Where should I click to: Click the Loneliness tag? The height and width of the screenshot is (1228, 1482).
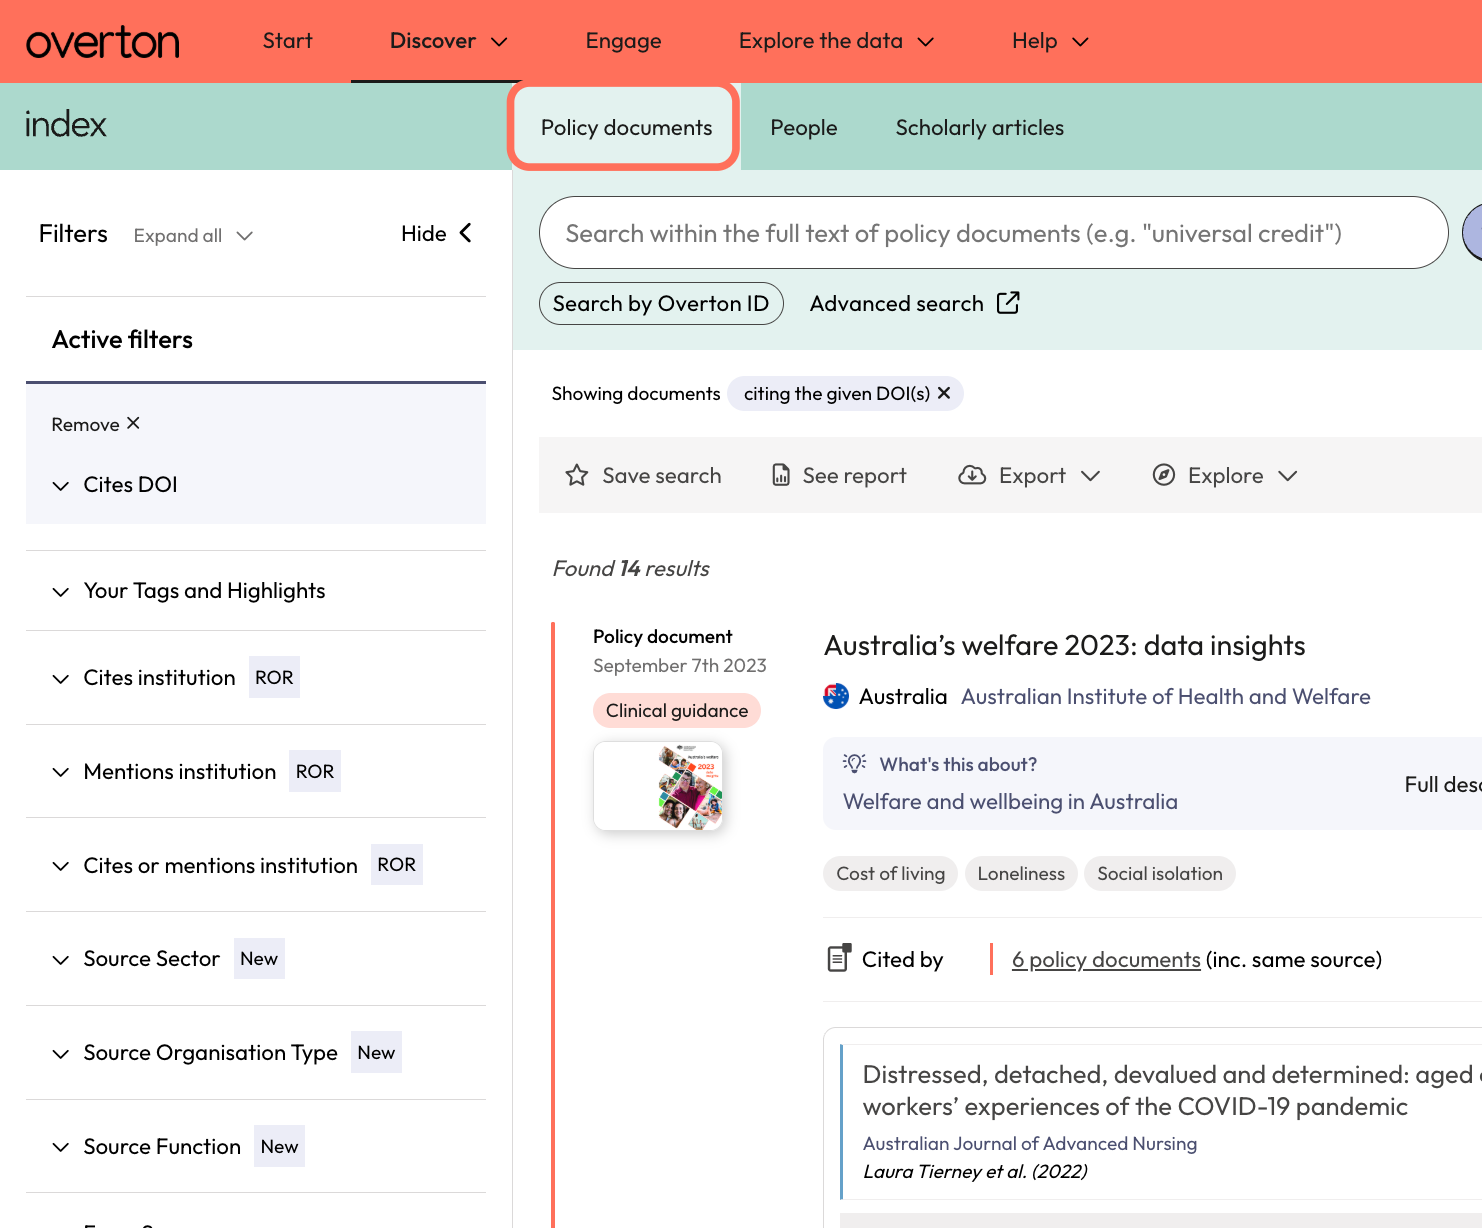coord(1021,874)
